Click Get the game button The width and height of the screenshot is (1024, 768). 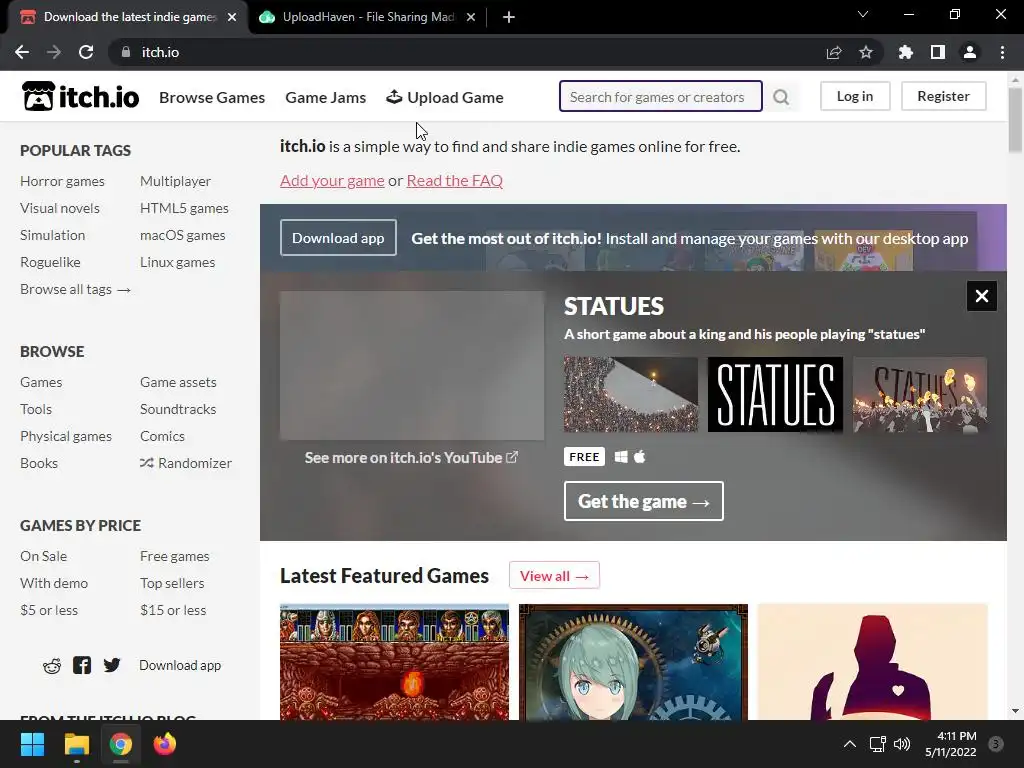point(643,501)
